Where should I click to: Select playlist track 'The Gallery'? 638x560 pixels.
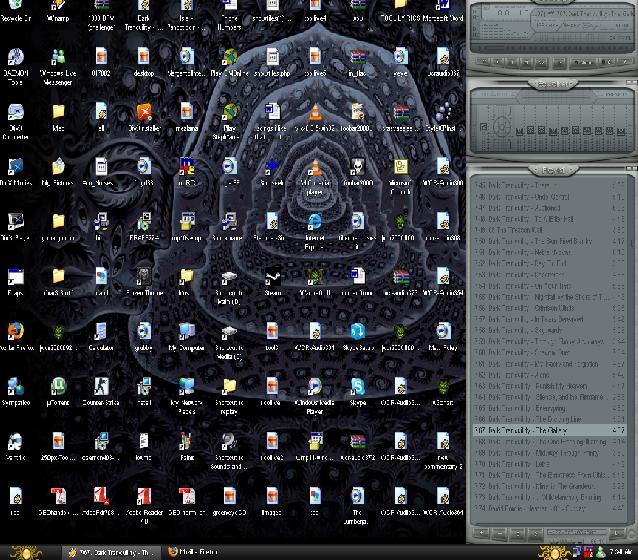pyautogui.click(x=549, y=430)
